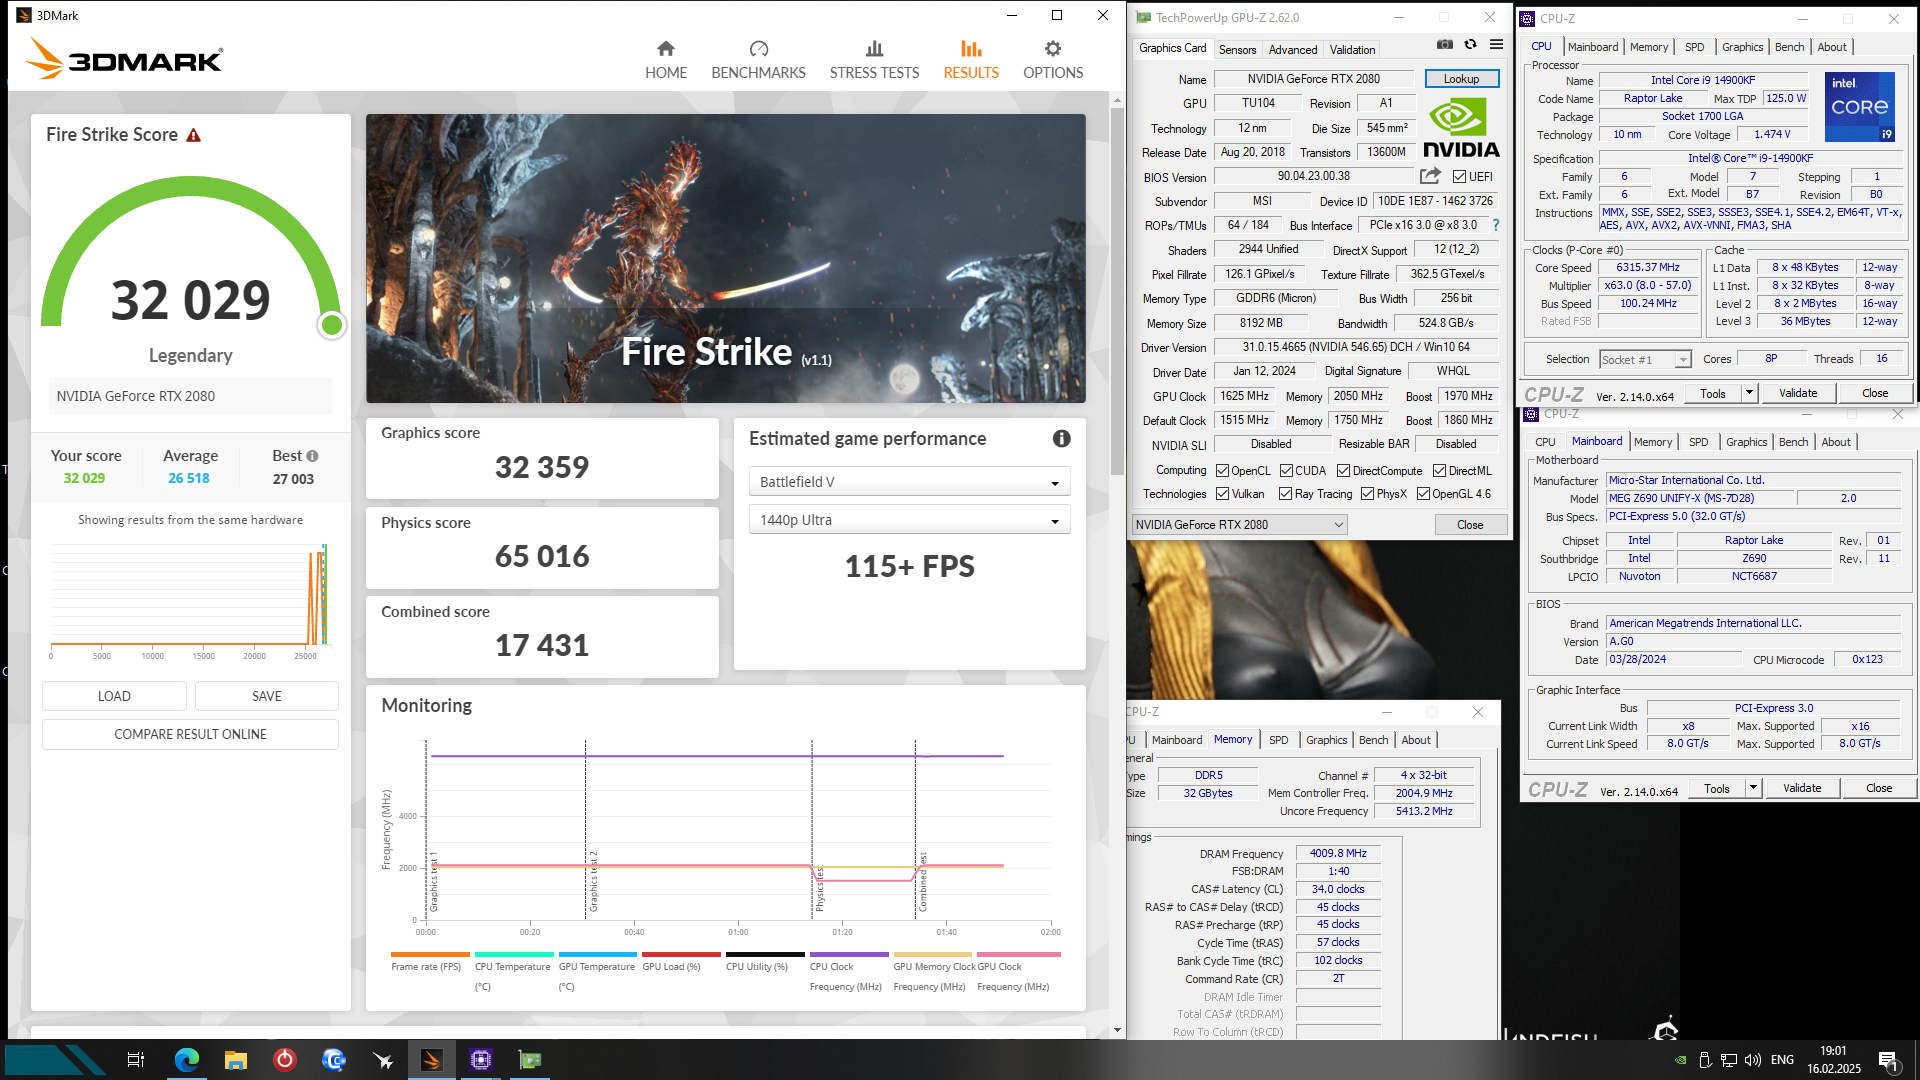The width and height of the screenshot is (1920, 1080).
Task: Click Estimated game performance info icon
Action: click(x=1062, y=439)
